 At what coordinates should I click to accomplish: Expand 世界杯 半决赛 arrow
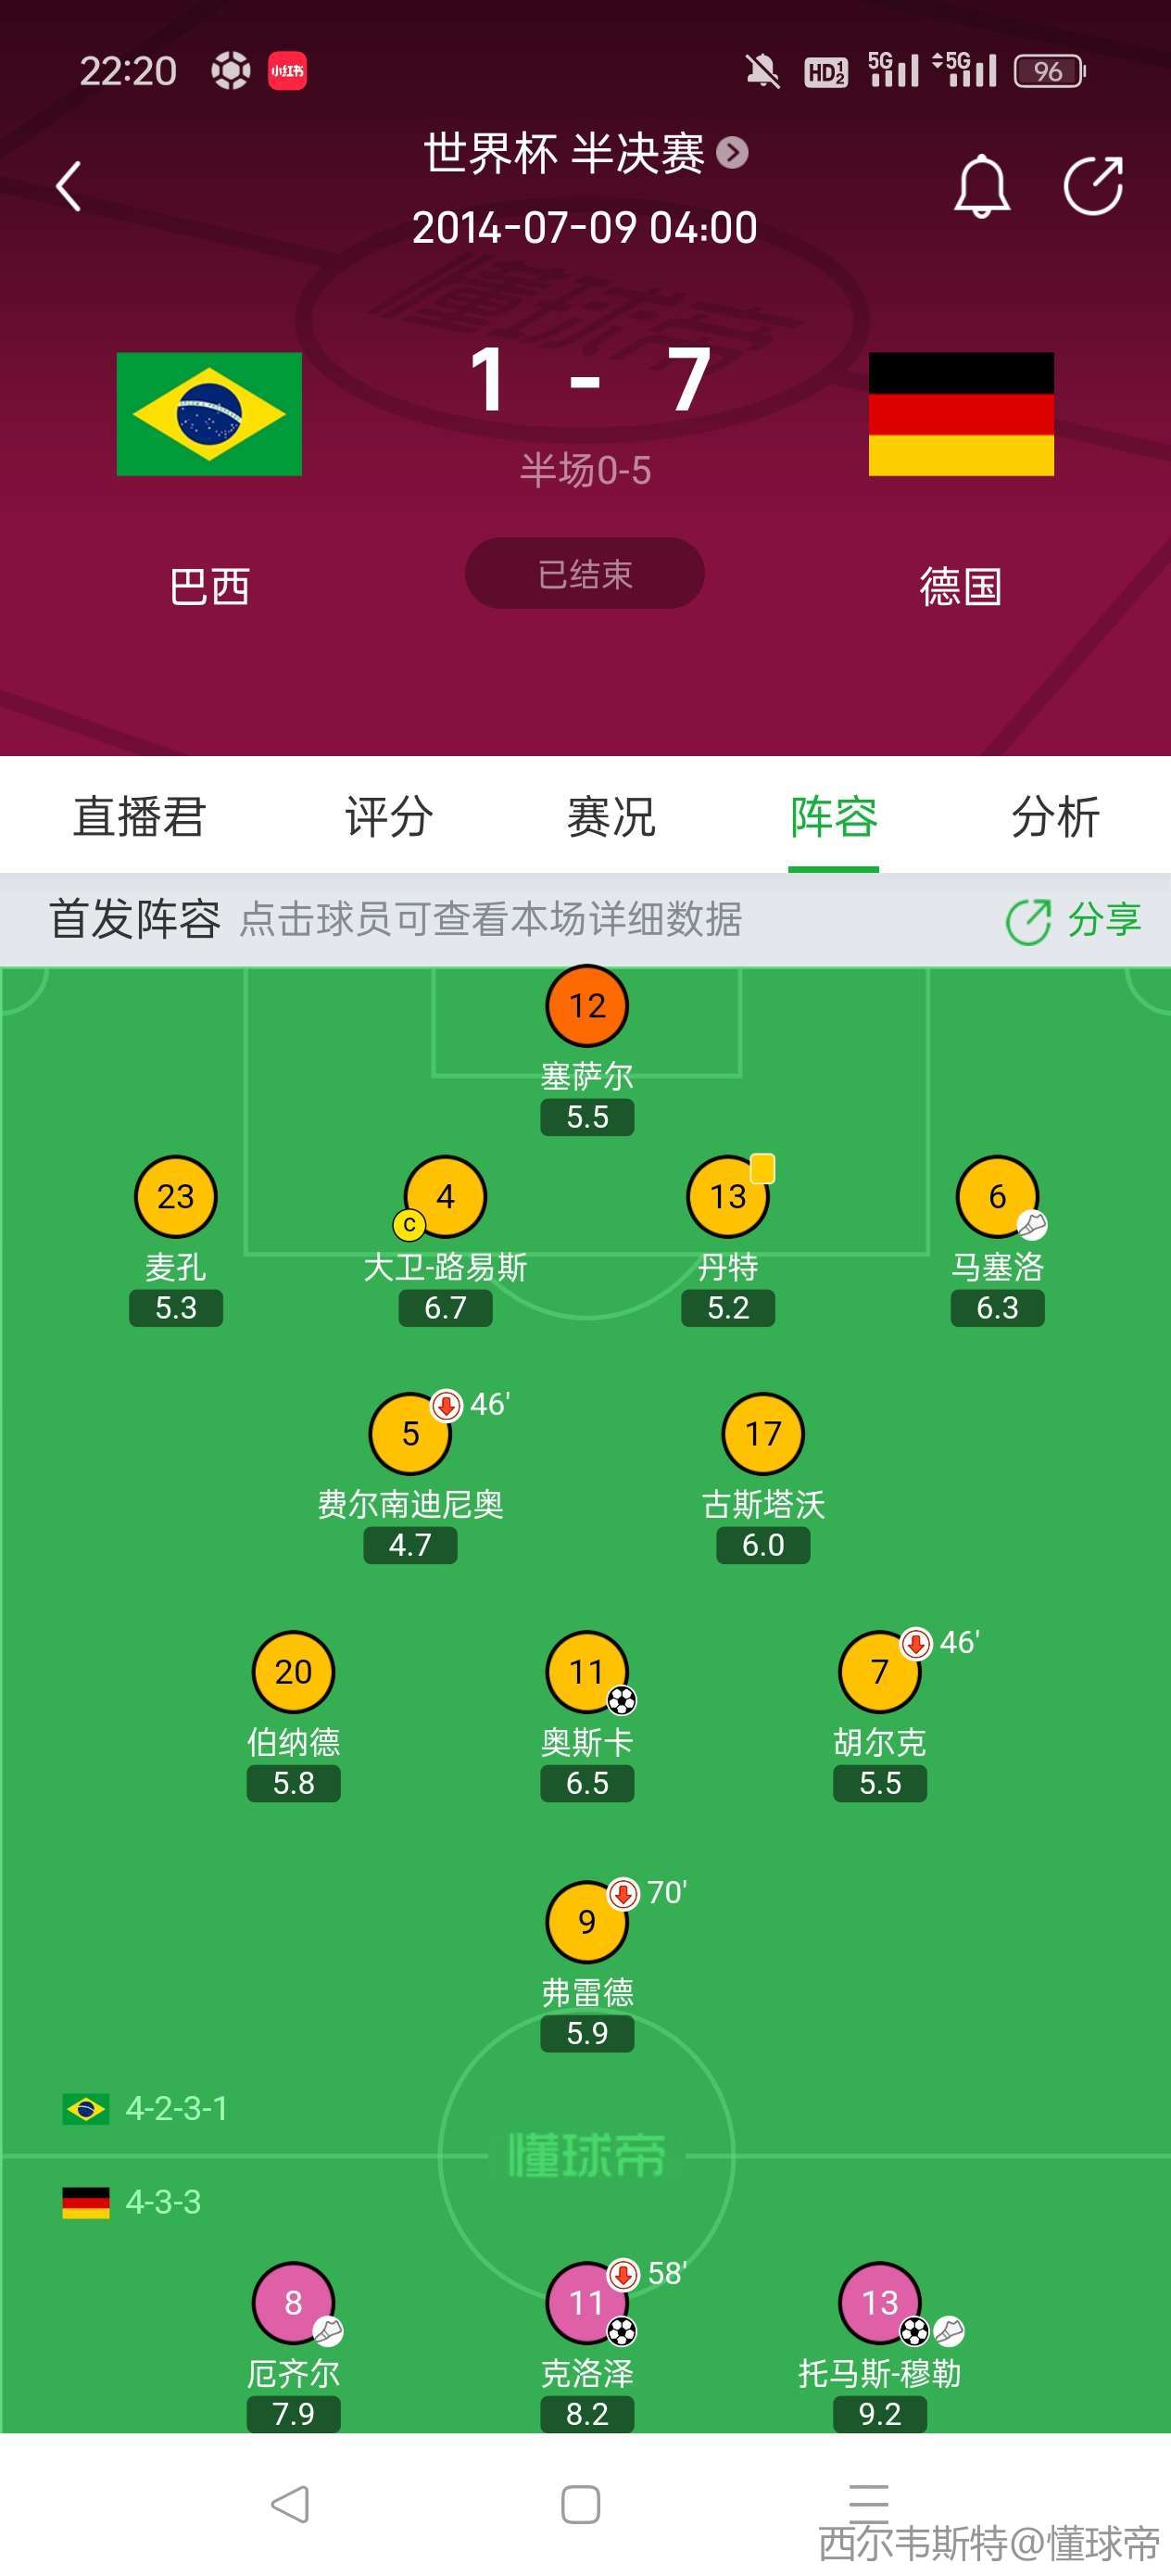(x=733, y=153)
